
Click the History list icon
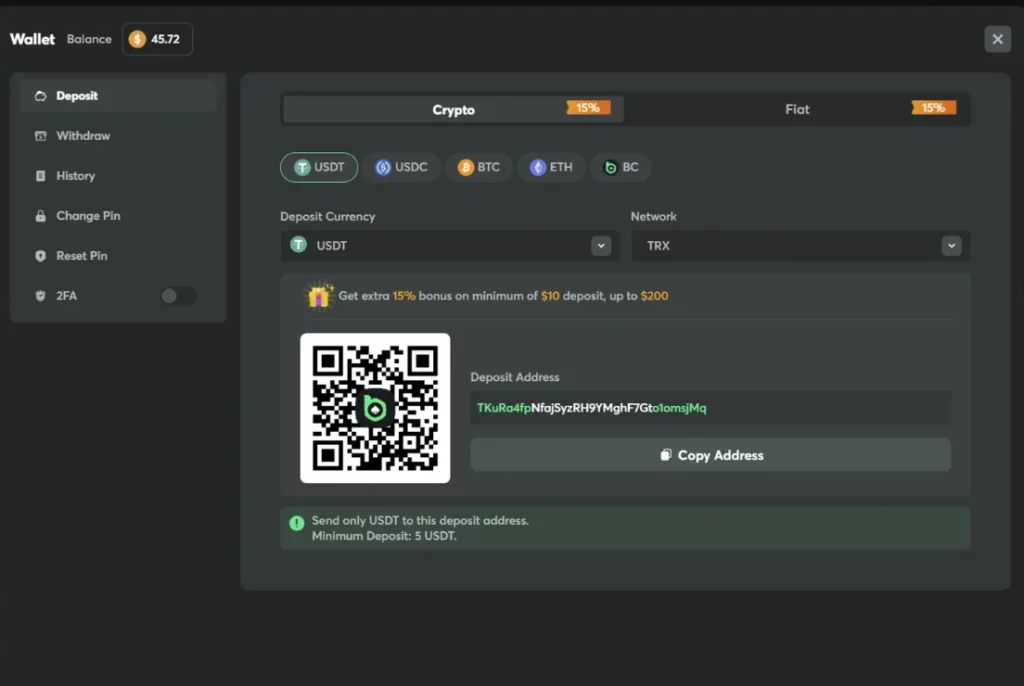[x=40, y=176]
